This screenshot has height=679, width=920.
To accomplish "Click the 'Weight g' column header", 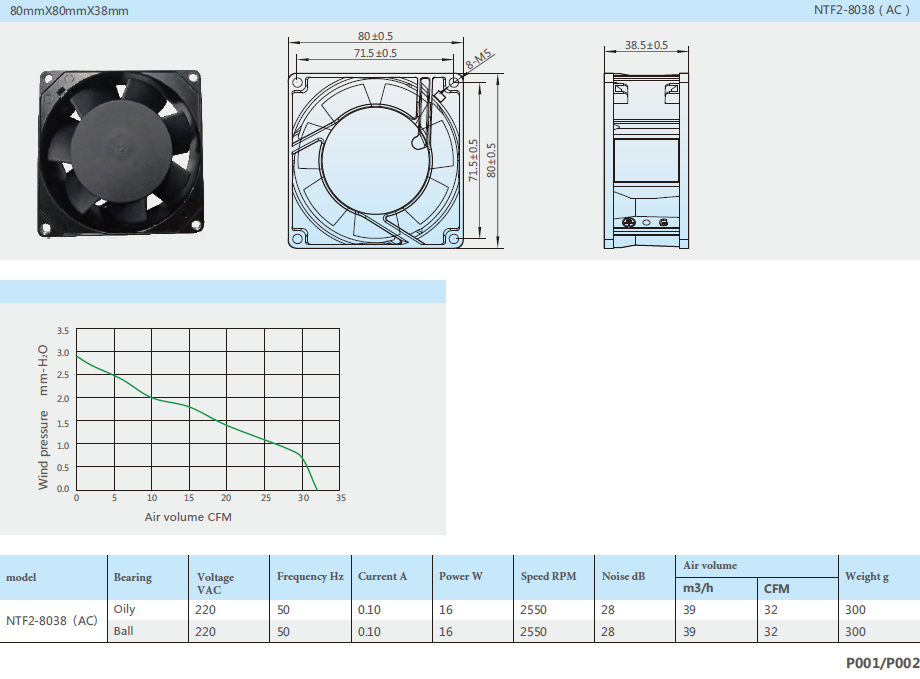I will click(x=866, y=577).
